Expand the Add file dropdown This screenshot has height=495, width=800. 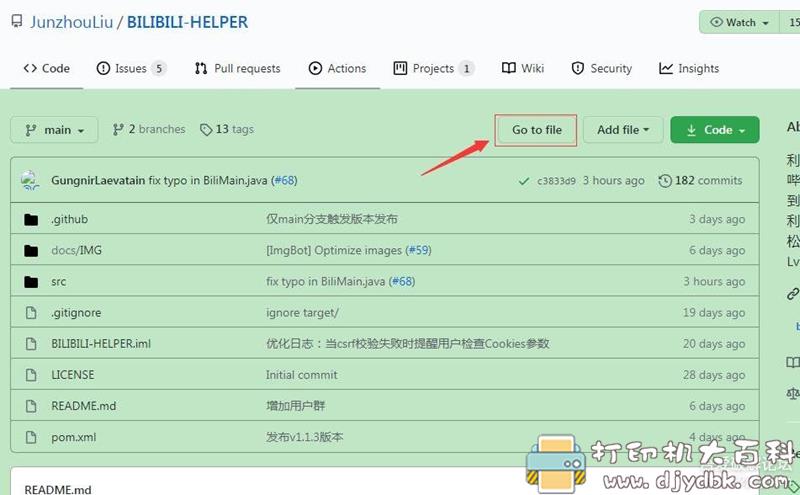click(x=623, y=130)
